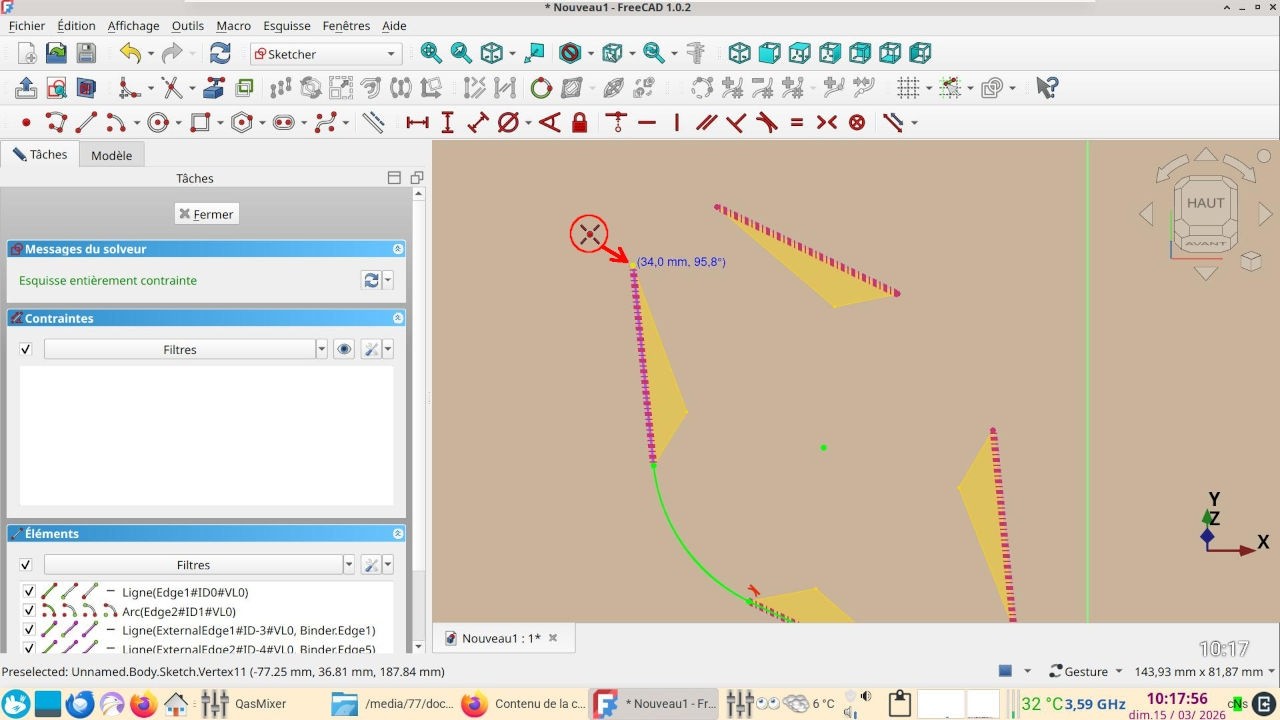Screen dimensions: 1280x720
Task: Open the Édition menu
Action: pos(77,26)
